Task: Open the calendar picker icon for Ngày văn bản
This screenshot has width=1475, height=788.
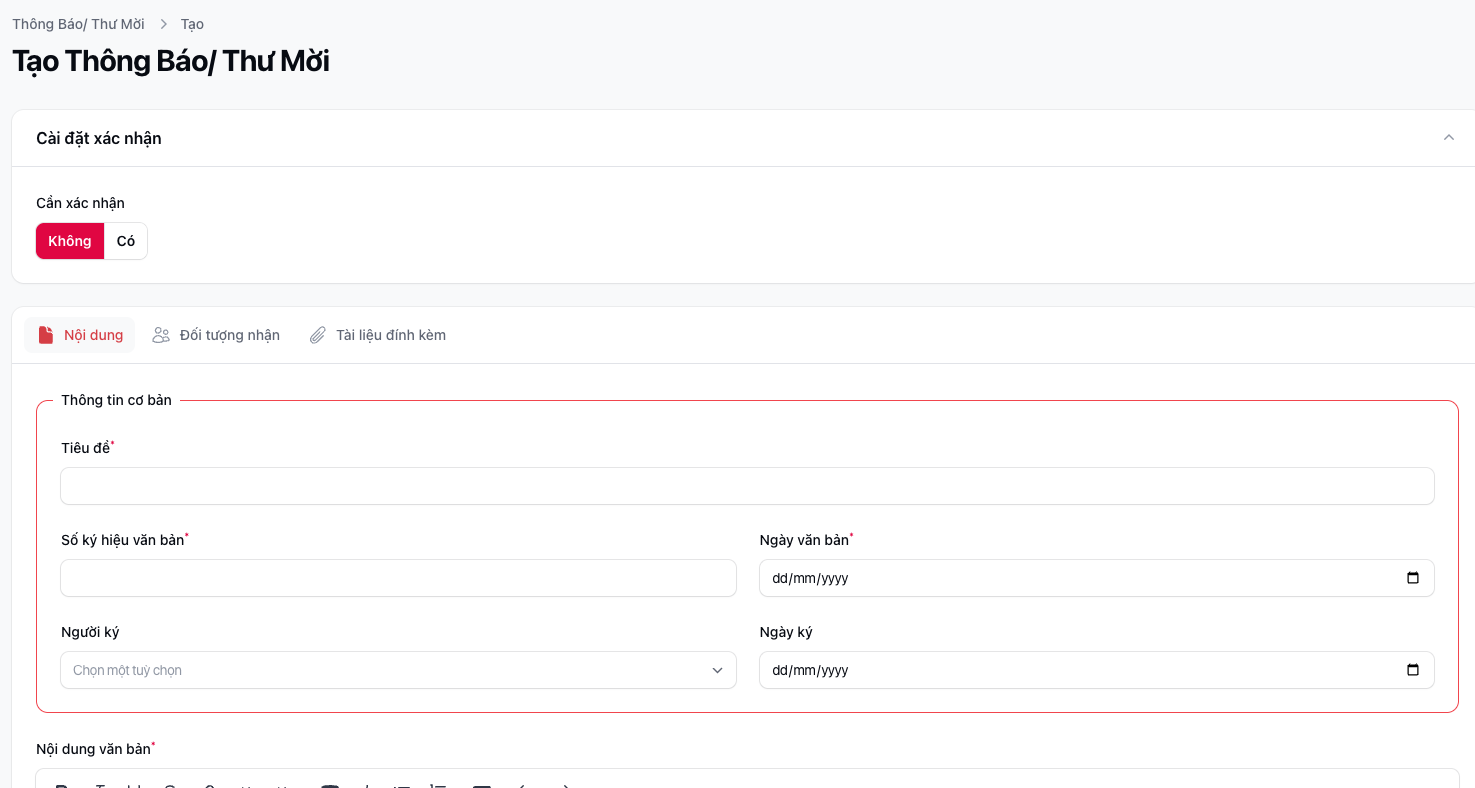Action: (x=1412, y=578)
